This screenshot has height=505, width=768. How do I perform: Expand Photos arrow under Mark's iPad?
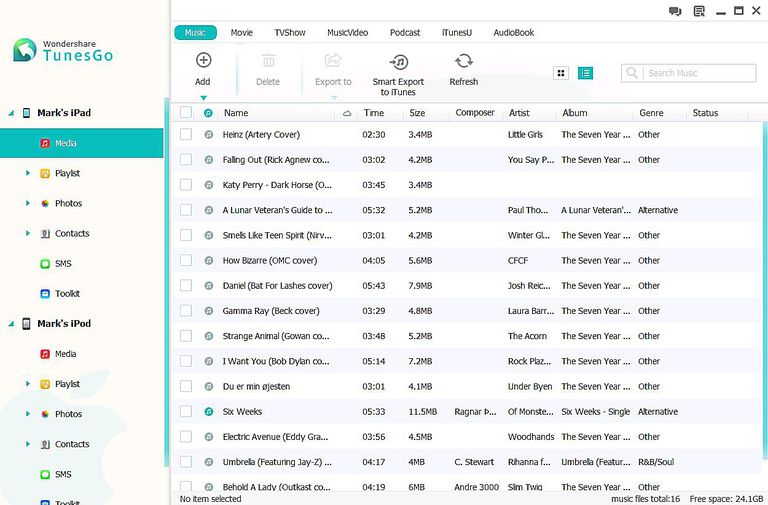pos(28,203)
